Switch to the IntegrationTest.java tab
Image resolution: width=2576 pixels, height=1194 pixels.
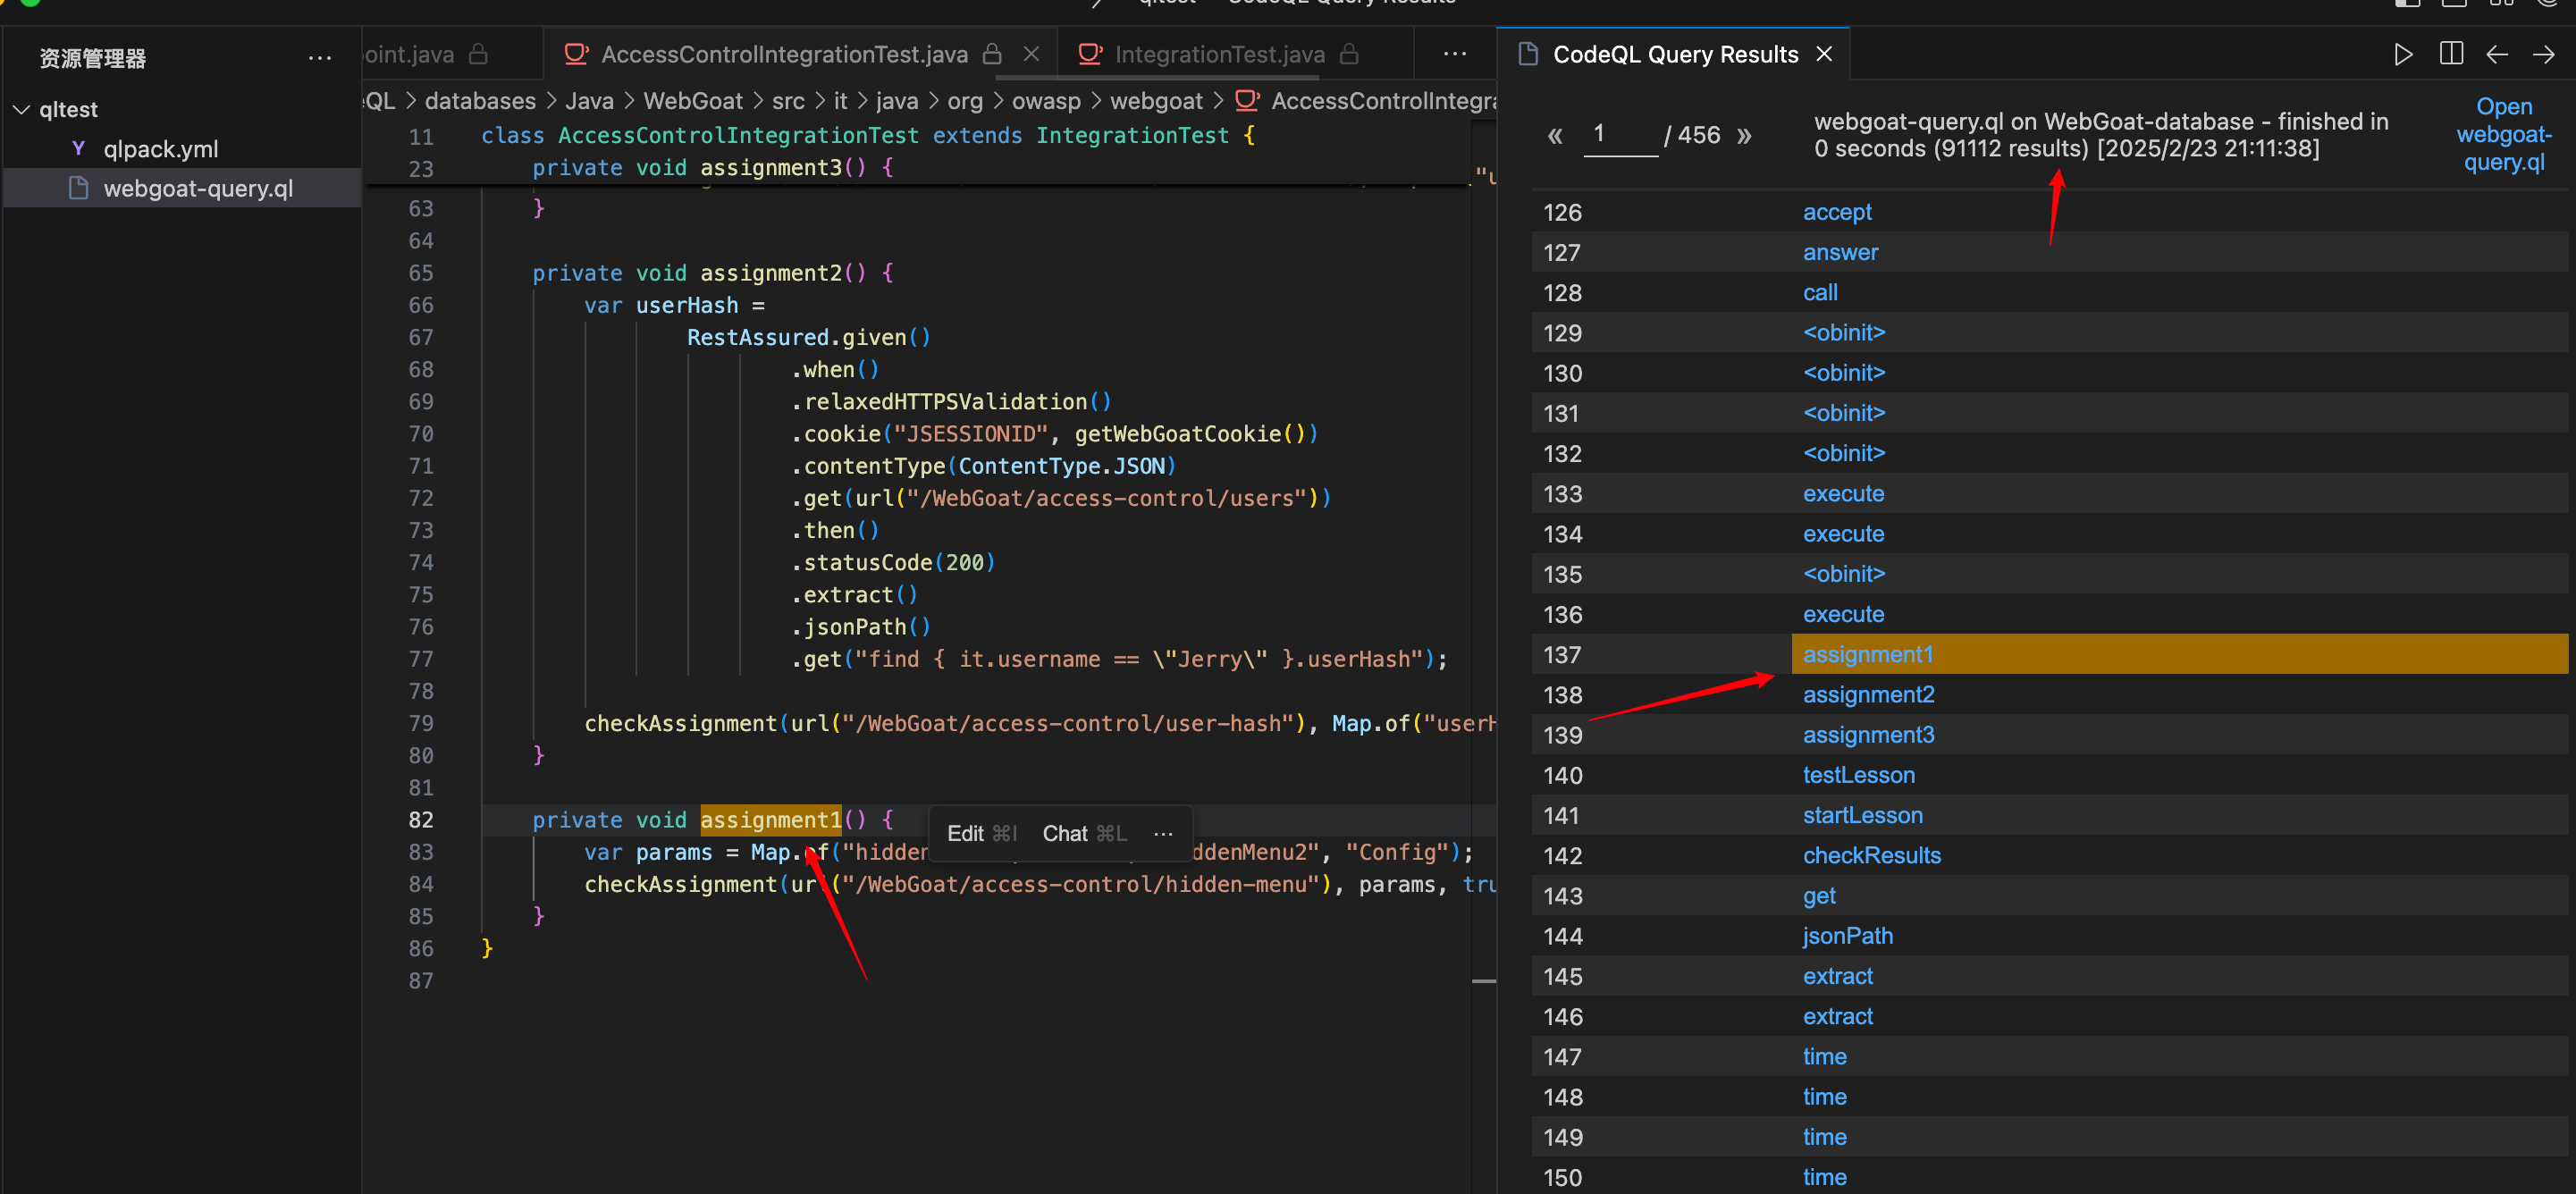point(1219,54)
